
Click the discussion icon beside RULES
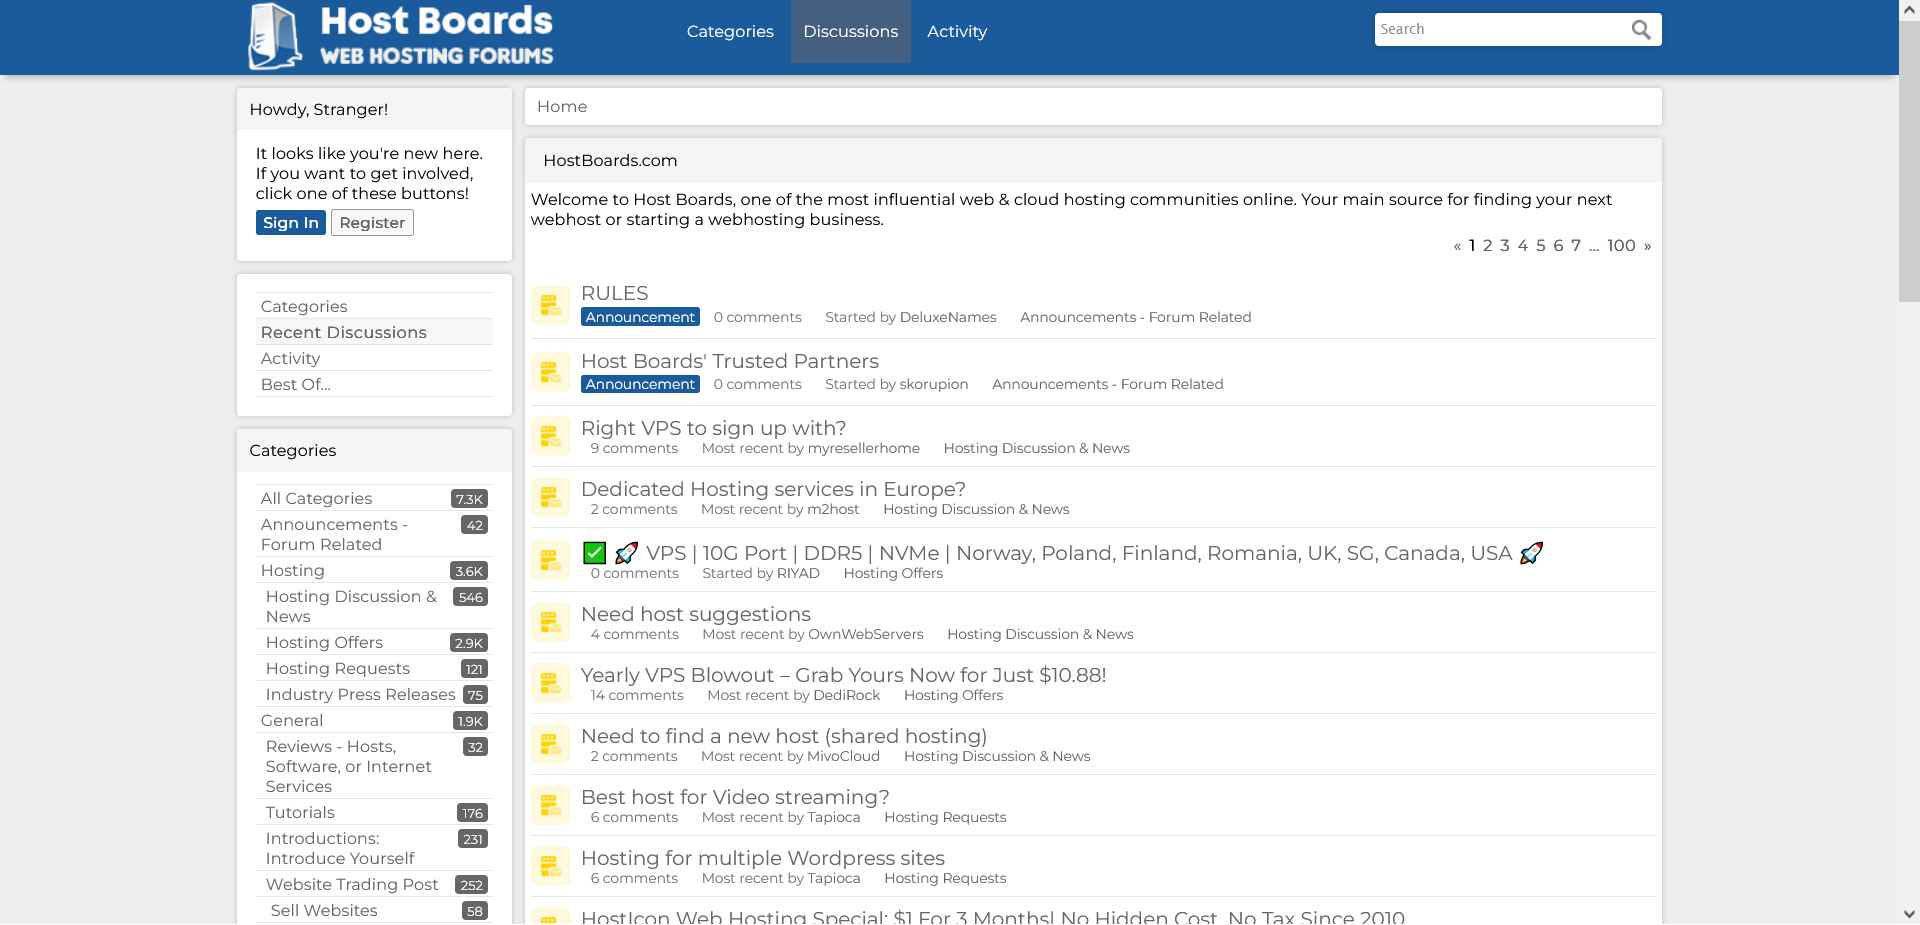550,305
